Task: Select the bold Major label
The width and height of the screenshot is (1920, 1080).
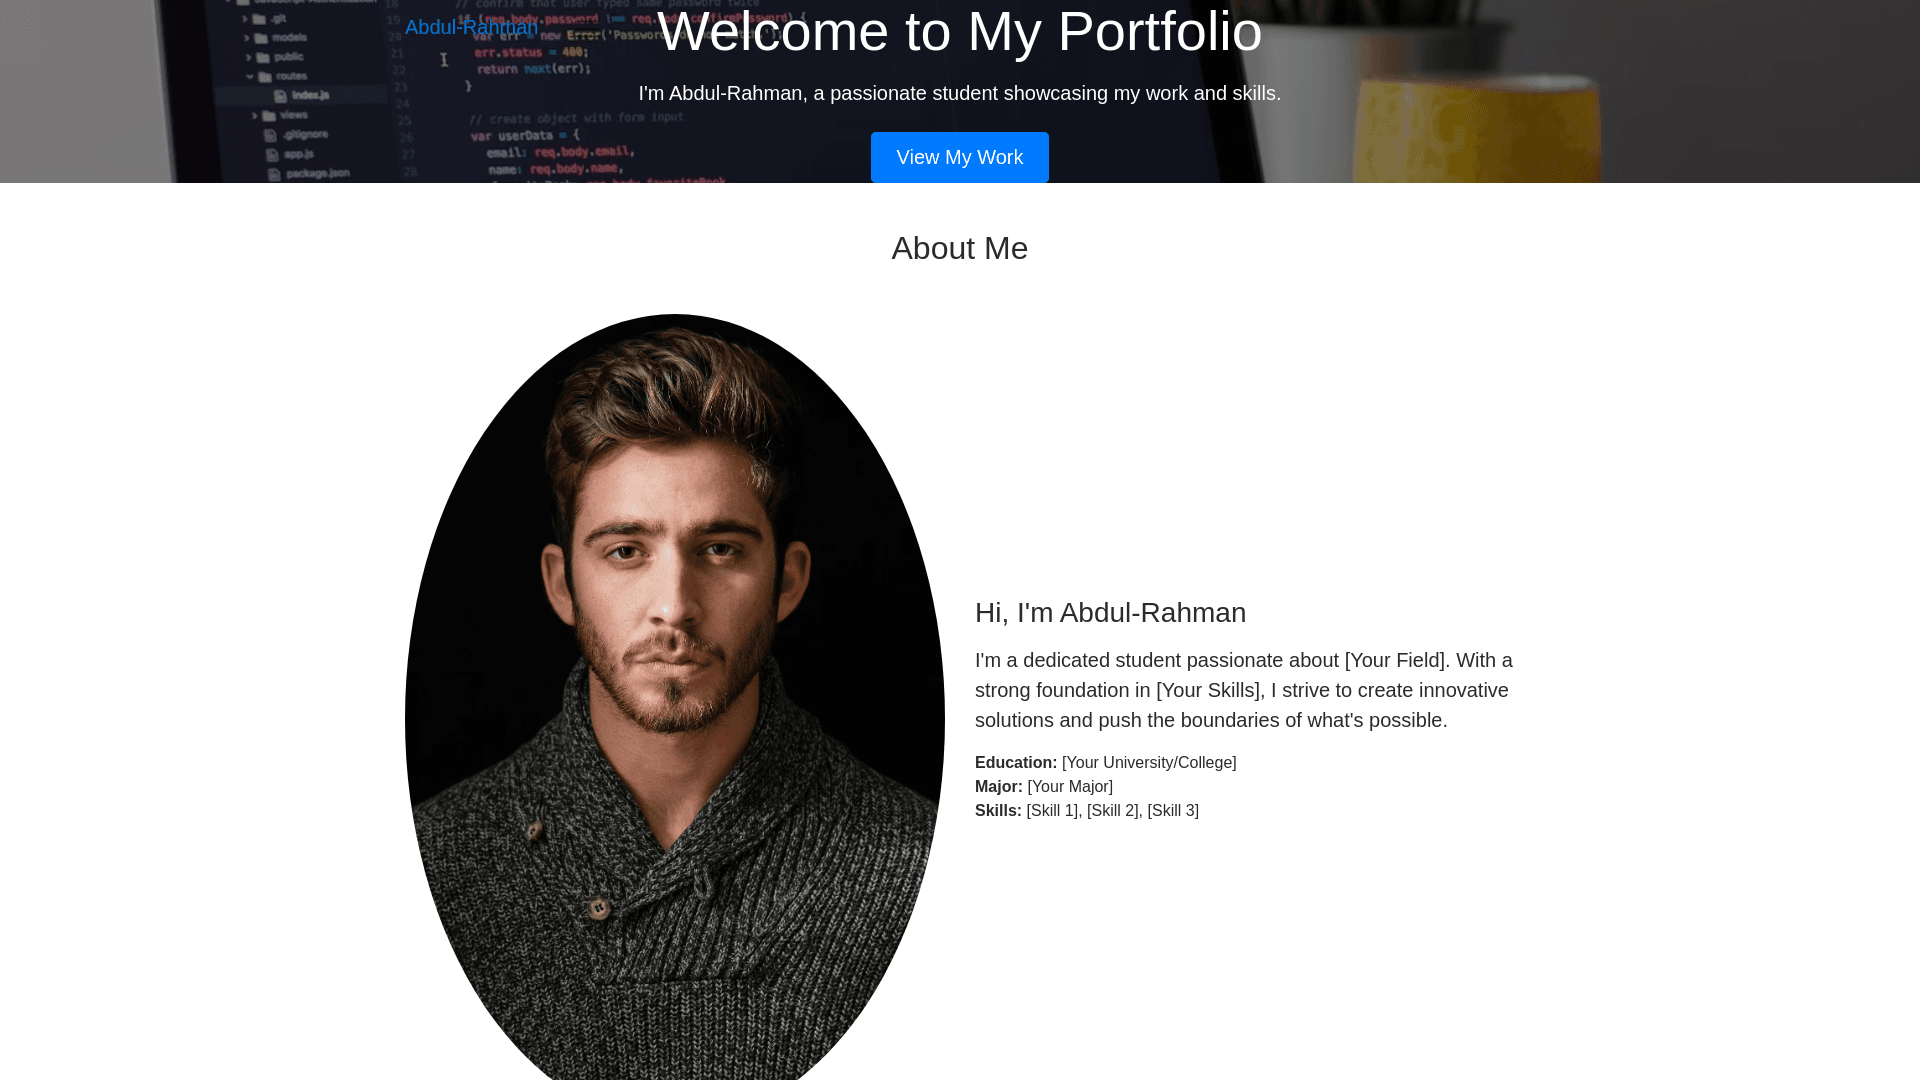Action: 999,786
